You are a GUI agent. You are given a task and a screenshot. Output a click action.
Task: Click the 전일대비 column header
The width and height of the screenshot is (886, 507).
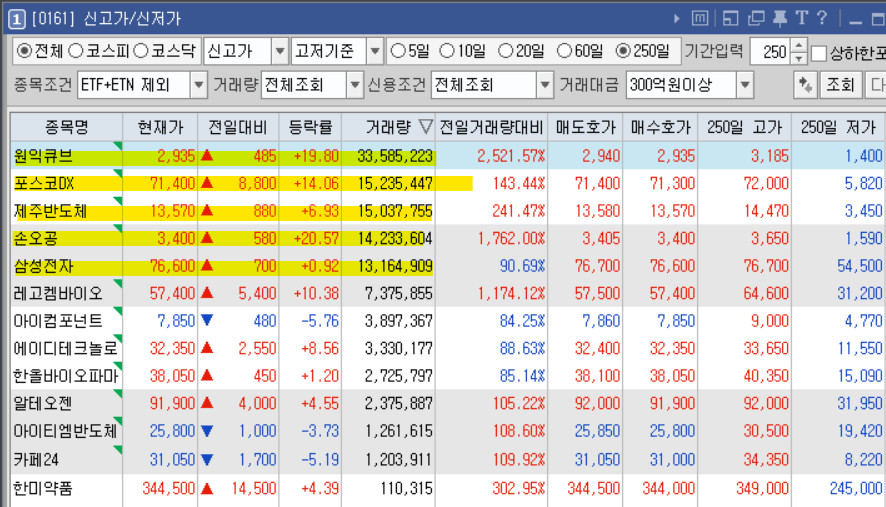(x=238, y=127)
